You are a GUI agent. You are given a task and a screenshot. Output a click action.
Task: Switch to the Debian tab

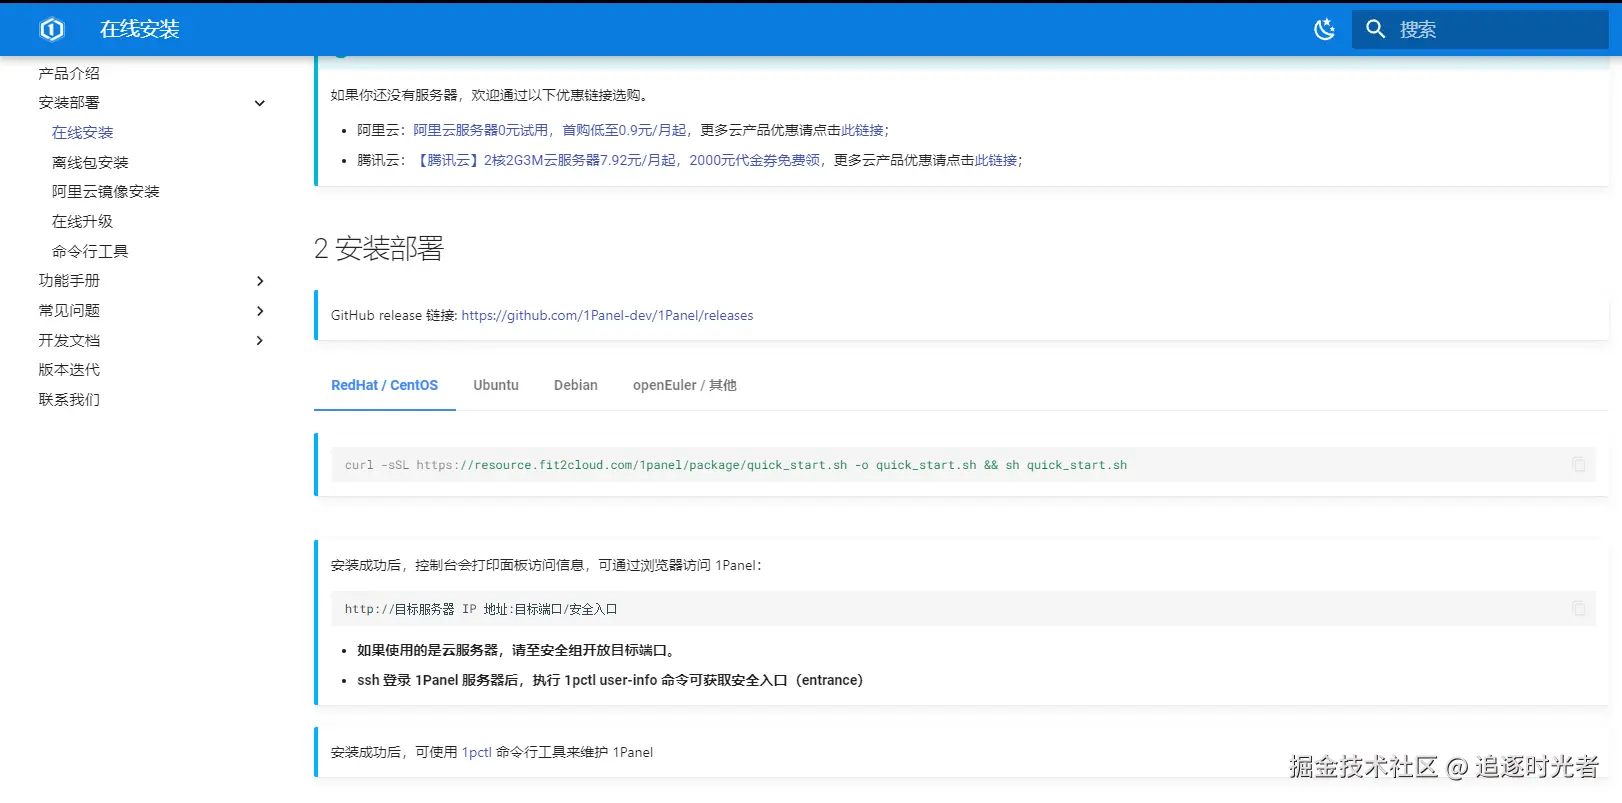coord(576,385)
